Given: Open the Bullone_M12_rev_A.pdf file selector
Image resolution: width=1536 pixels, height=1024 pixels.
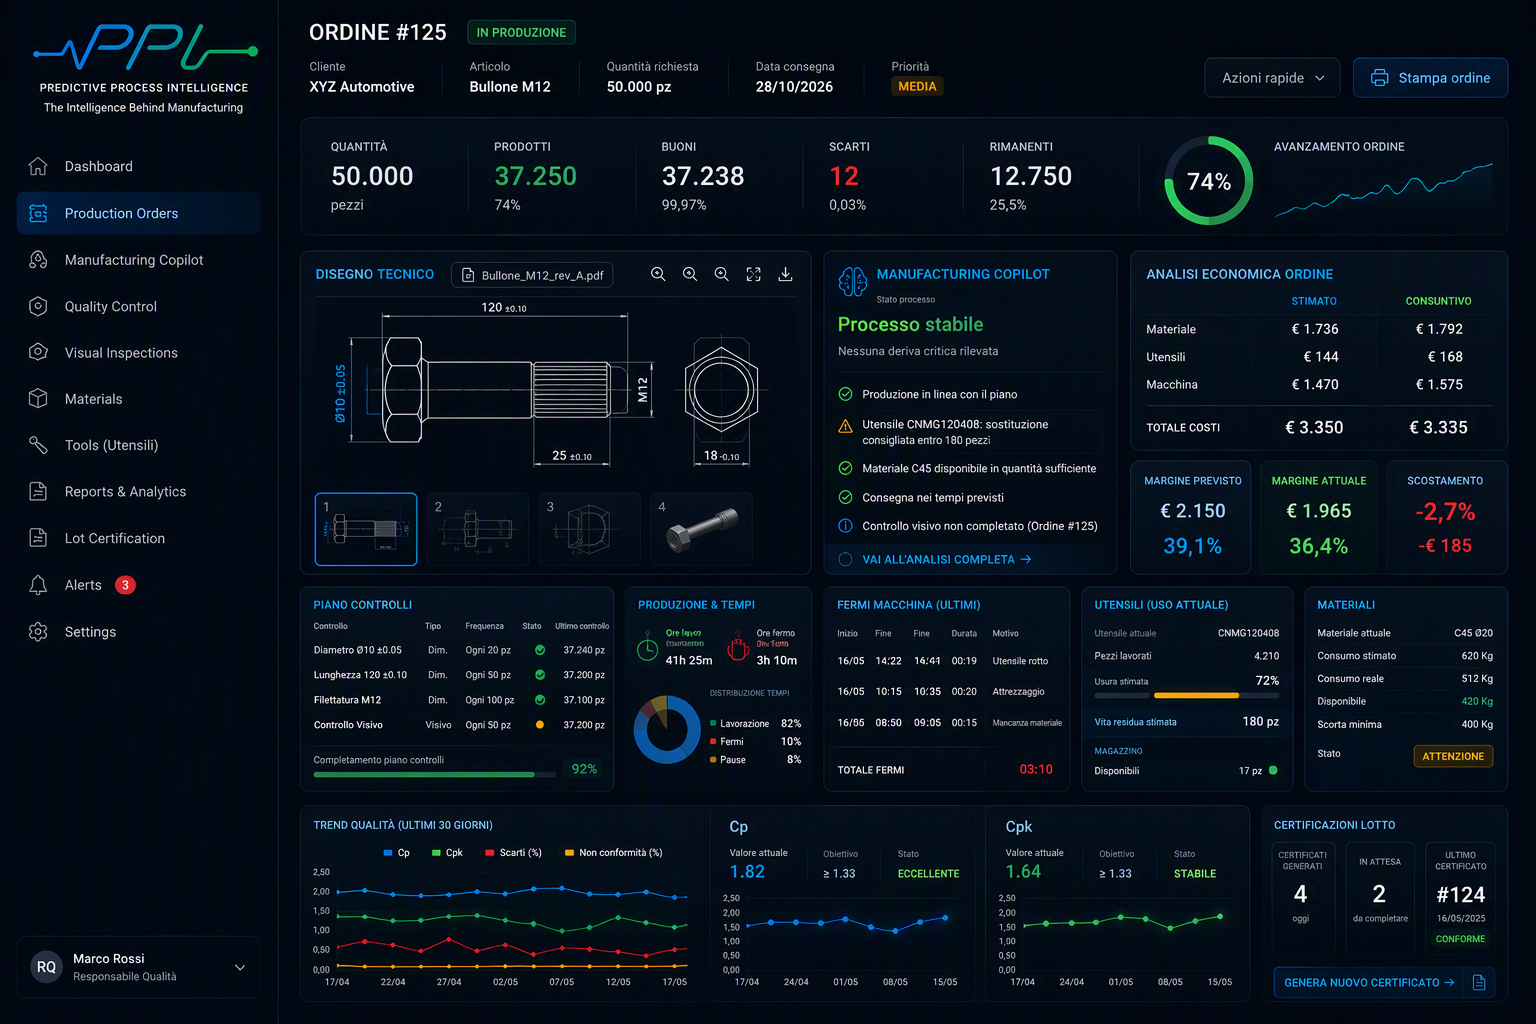Looking at the screenshot, I should coord(532,275).
